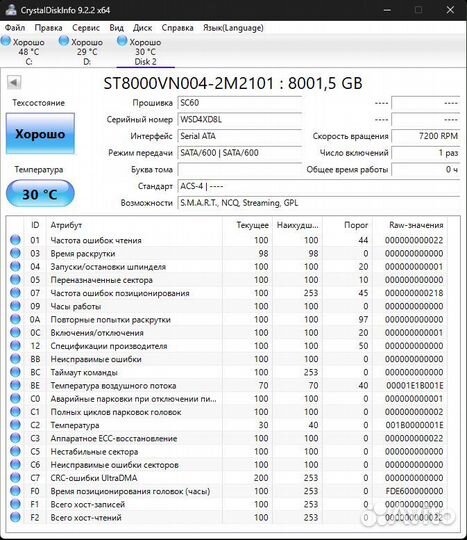467x540 pixels.
Task: Open the Файл menu
Action: [x=15, y=28]
